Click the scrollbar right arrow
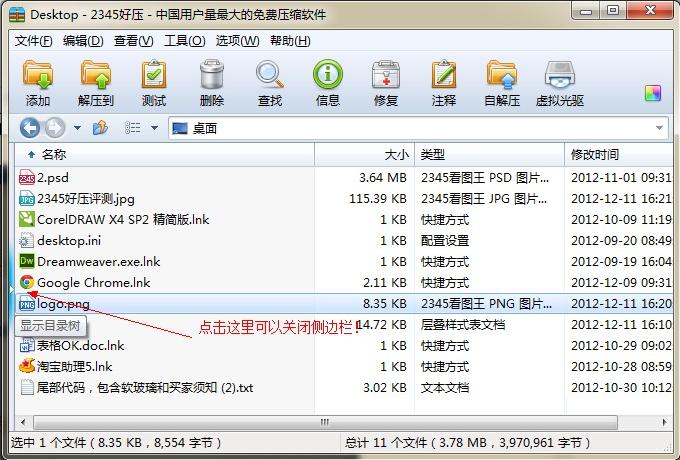Screen dimensions: 680x460 [x=664, y=422]
